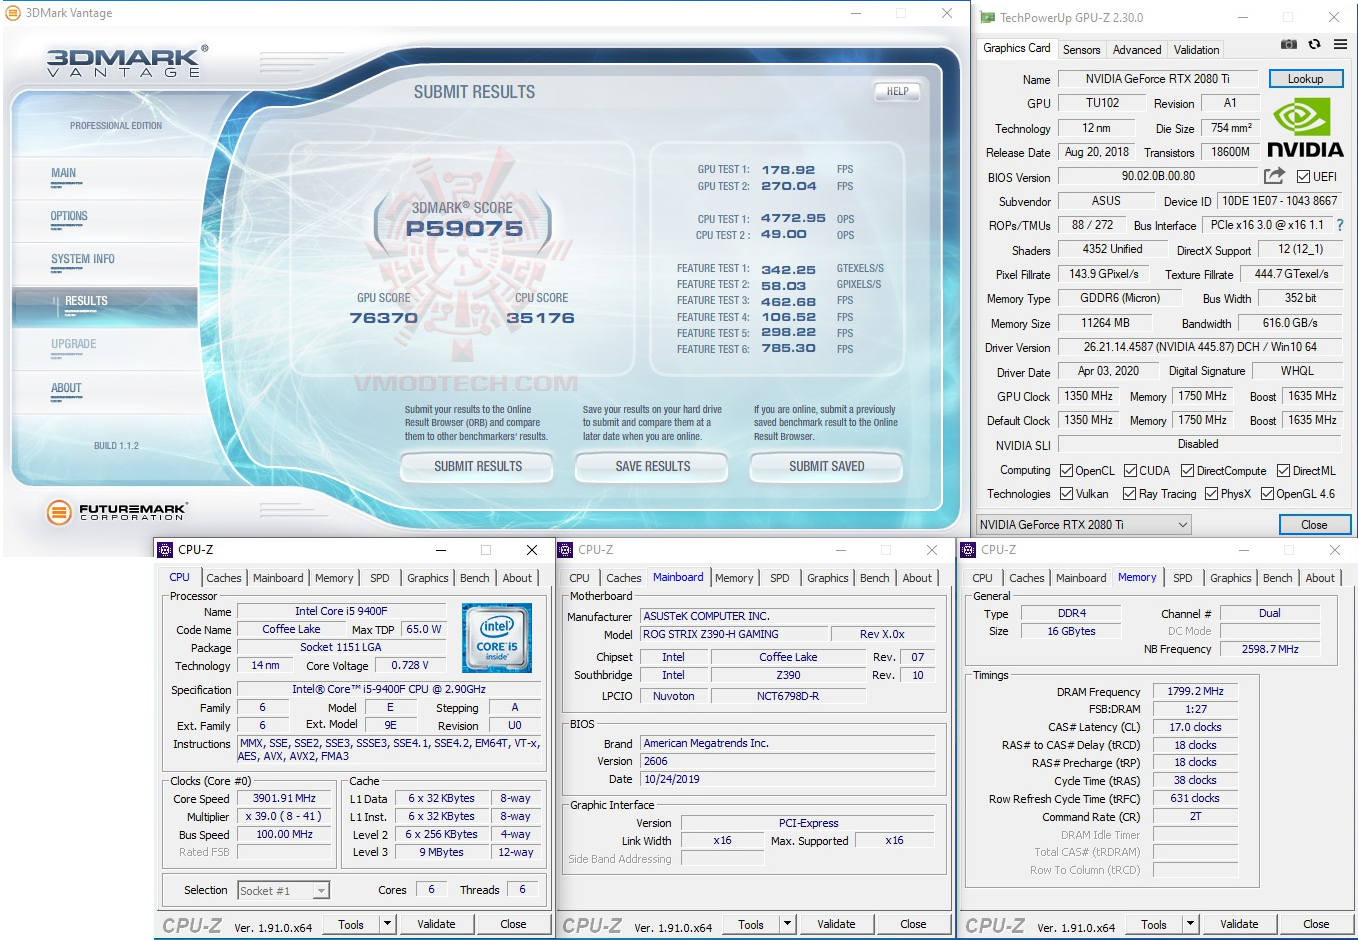Click the Close button in GPU-Z
1358x940 pixels.
[x=1314, y=525]
